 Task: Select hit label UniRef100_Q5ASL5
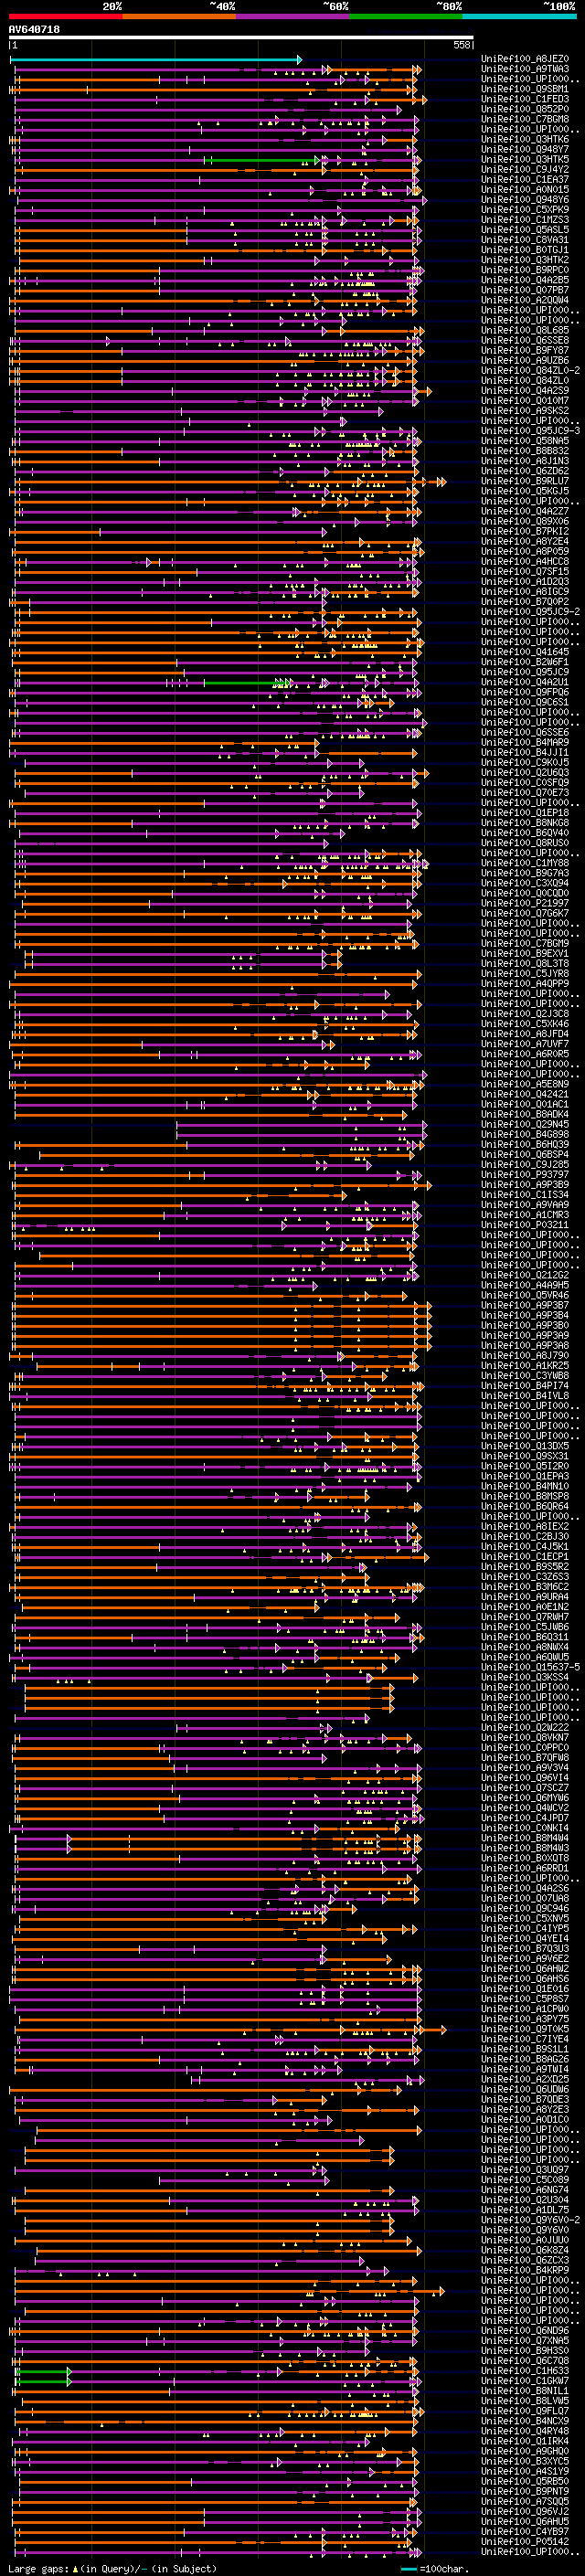click(x=525, y=229)
